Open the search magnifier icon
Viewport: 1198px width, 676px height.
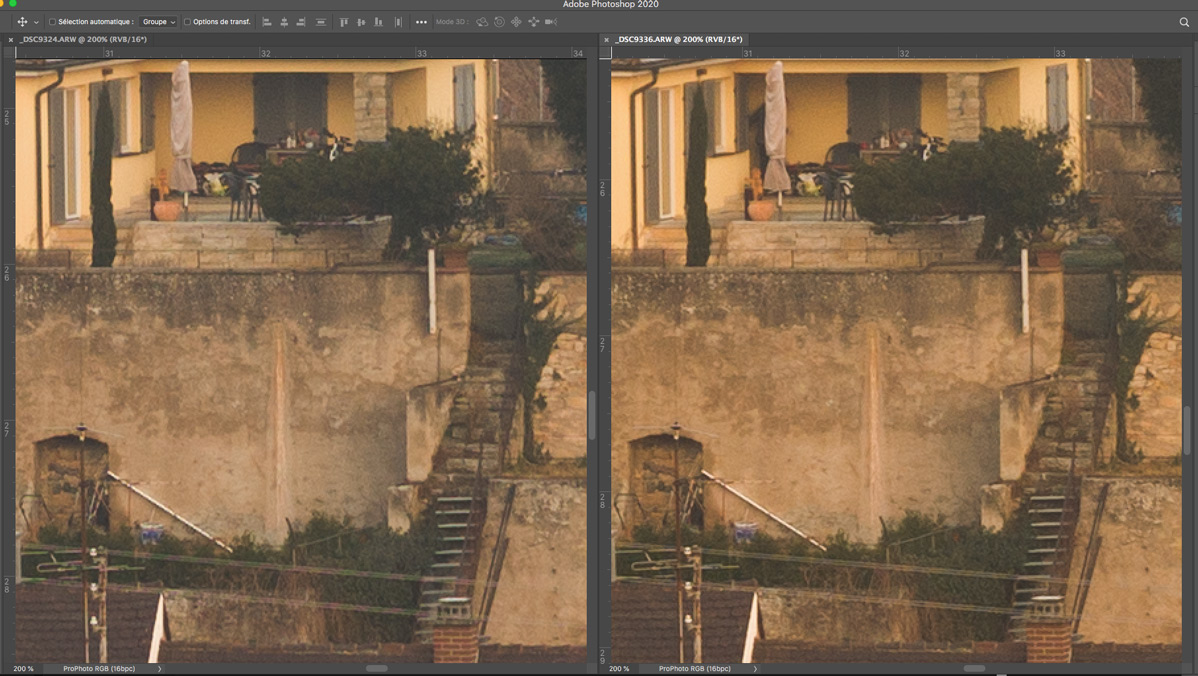(x=1184, y=22)
